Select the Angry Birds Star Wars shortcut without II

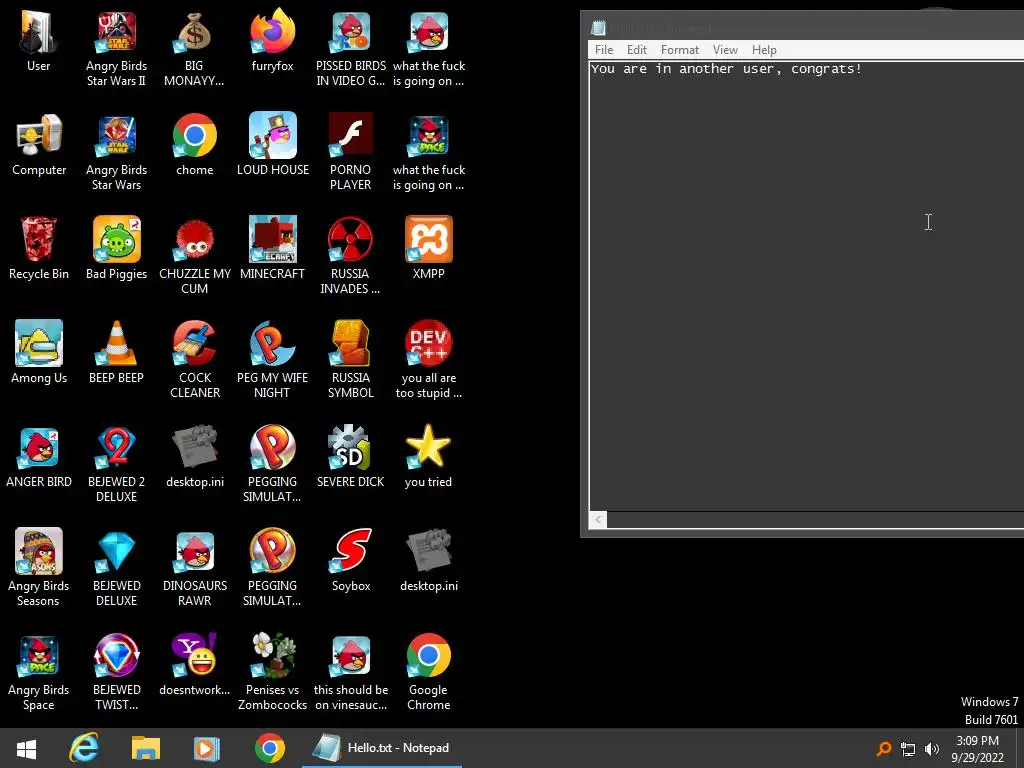click(116, 153)
